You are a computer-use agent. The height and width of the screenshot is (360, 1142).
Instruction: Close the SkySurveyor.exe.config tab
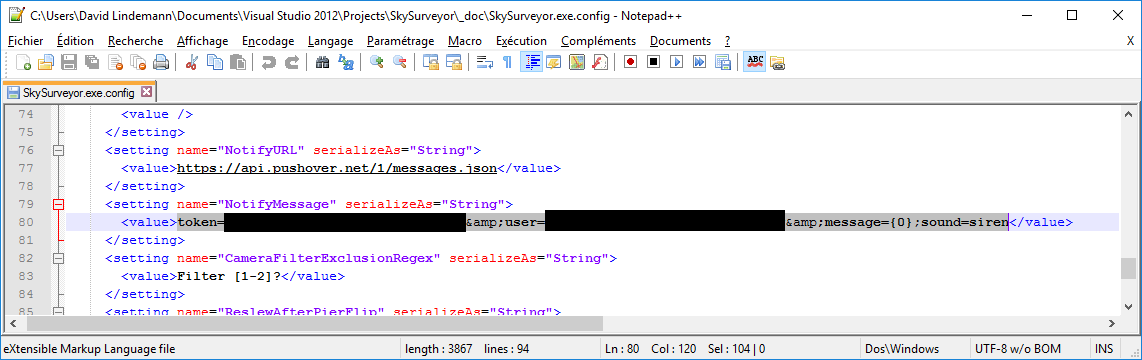click(146, 93)
